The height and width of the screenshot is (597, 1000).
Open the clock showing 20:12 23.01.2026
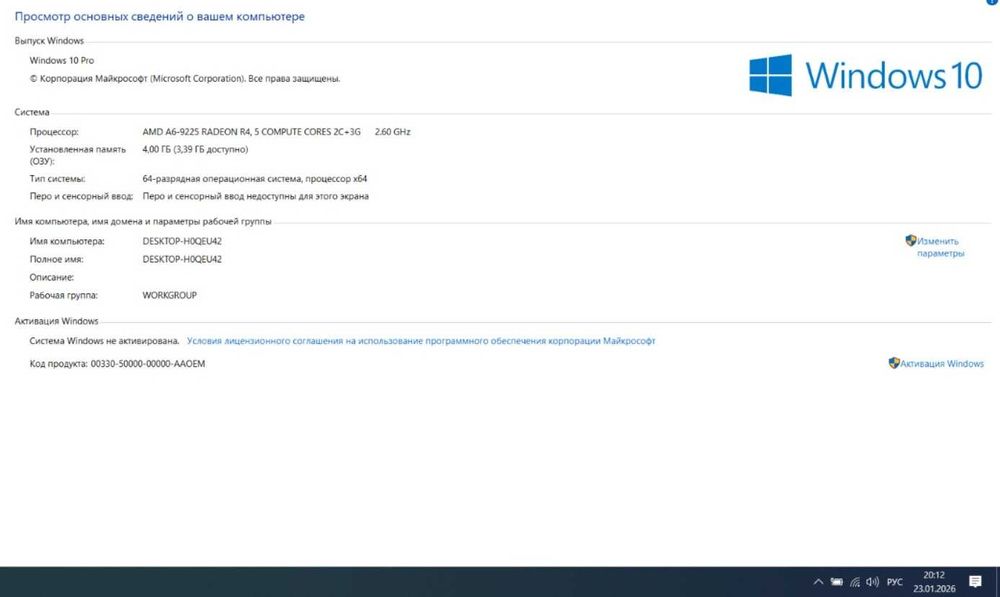[934, 582]
